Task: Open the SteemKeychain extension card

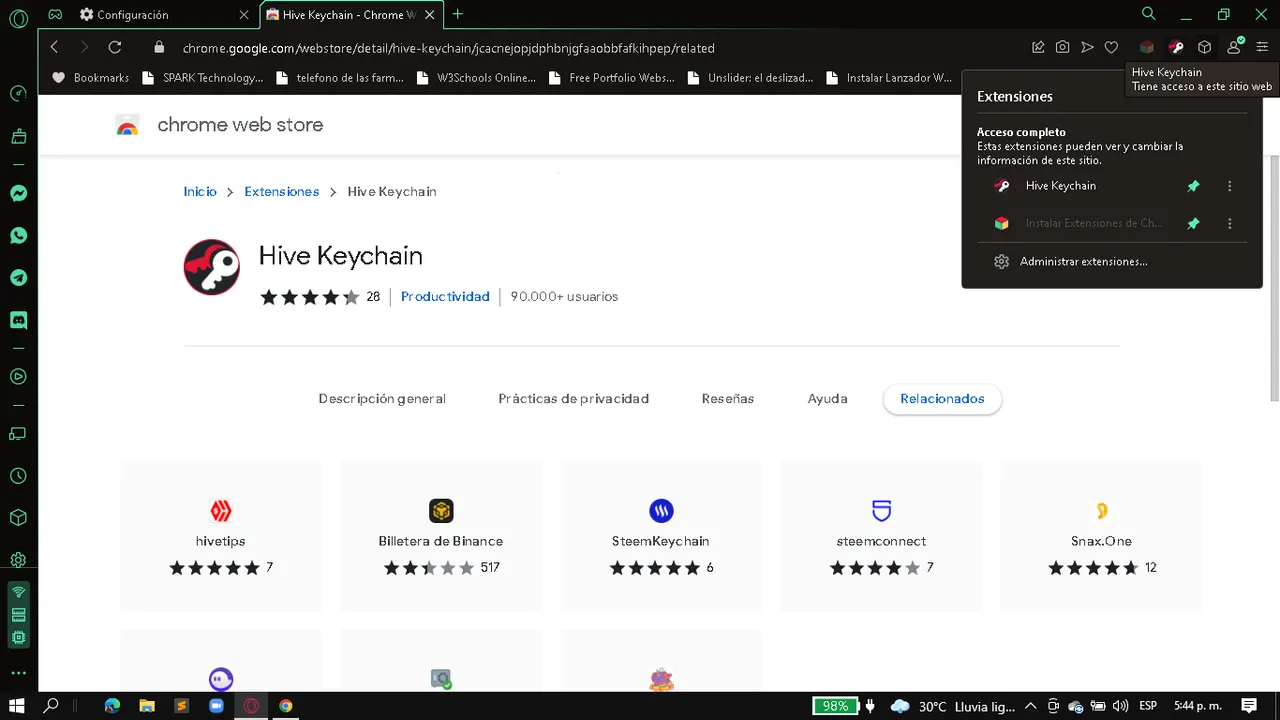Action: (661, 536)
